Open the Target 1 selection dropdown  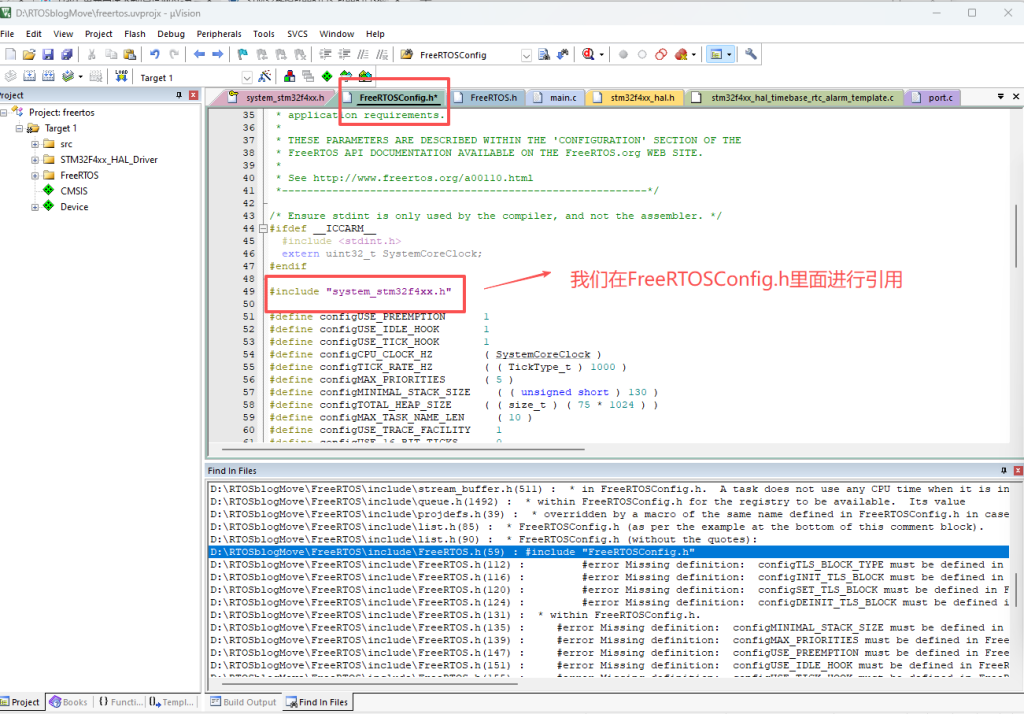coord(247,77)
